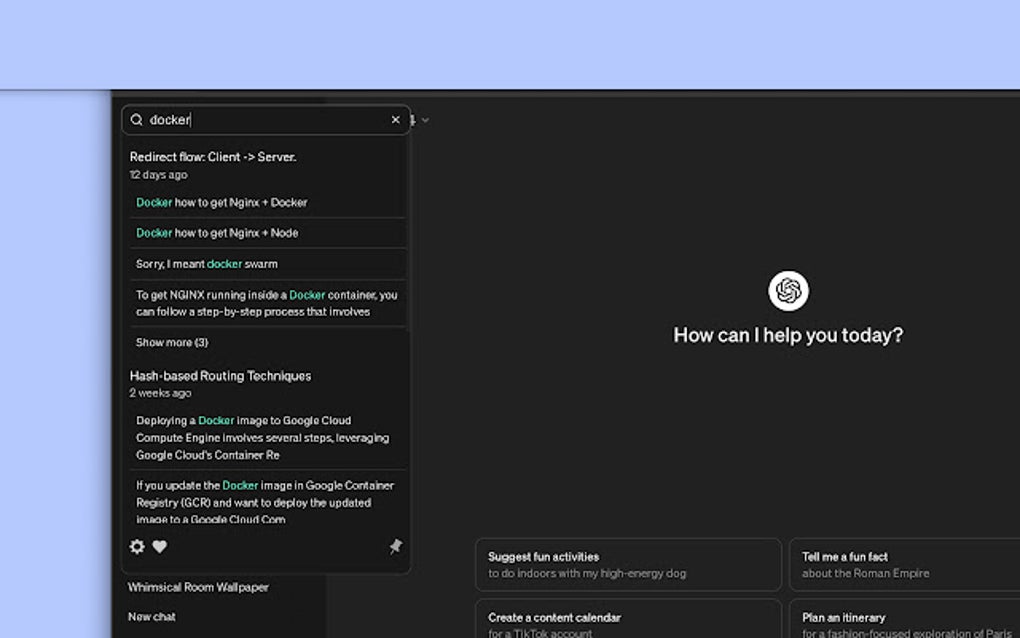Image resolution: width=1020 pixels, height=638 pixels.
Task: Clear the search with the X icon
Action: pyautogui.click(x=395, y=120)
